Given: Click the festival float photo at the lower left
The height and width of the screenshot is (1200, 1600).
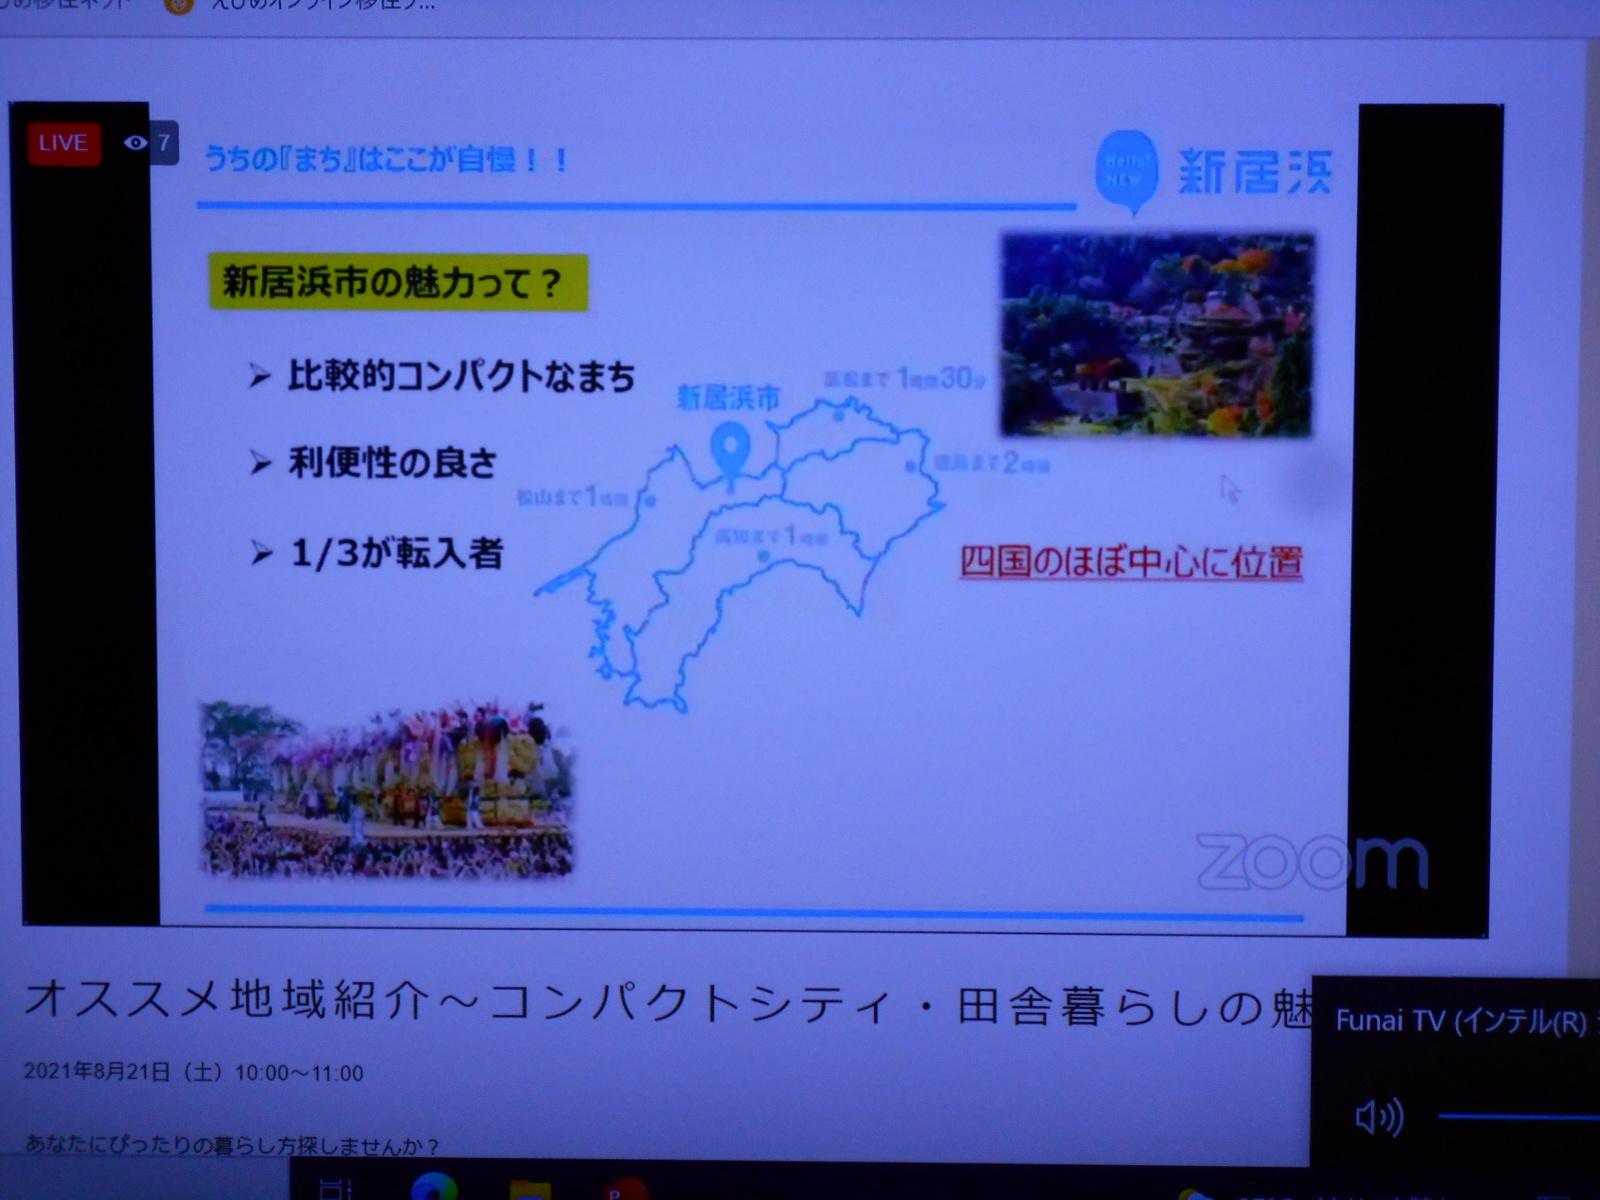Looking at the screenshot, I should coord(388,790).
